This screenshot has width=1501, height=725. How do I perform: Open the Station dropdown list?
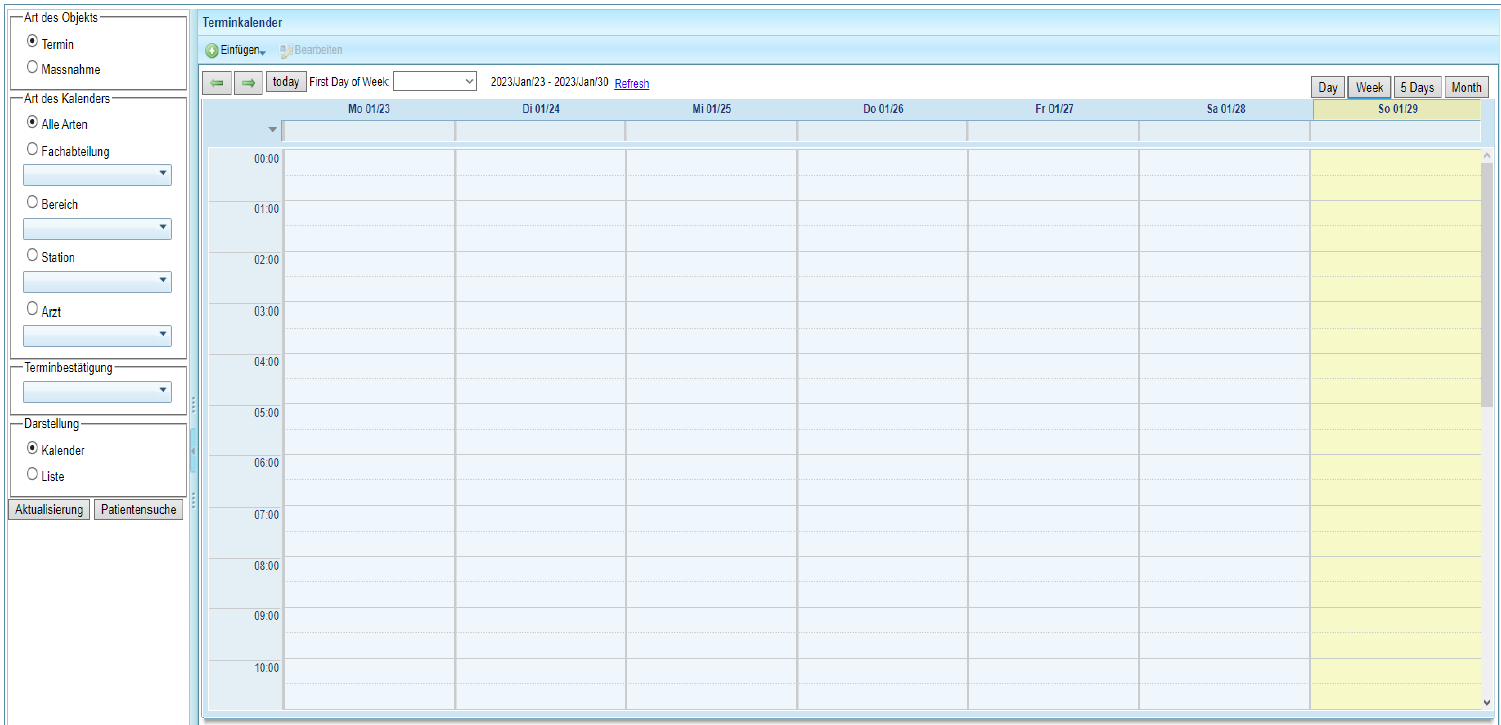pos(97,282)
